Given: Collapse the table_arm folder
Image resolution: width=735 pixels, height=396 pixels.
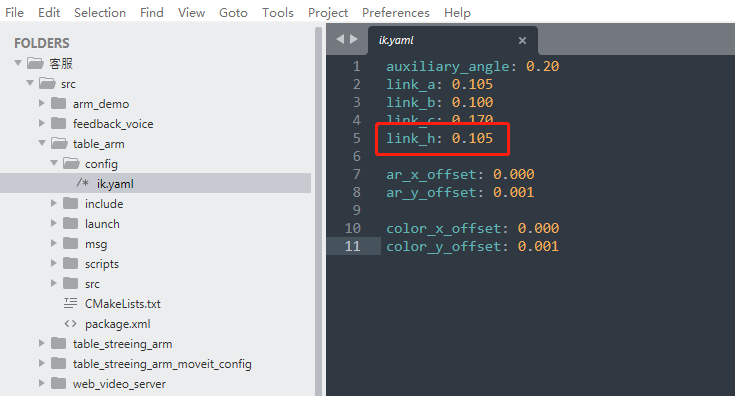Looking at the screenshot, I should [42, 143].
